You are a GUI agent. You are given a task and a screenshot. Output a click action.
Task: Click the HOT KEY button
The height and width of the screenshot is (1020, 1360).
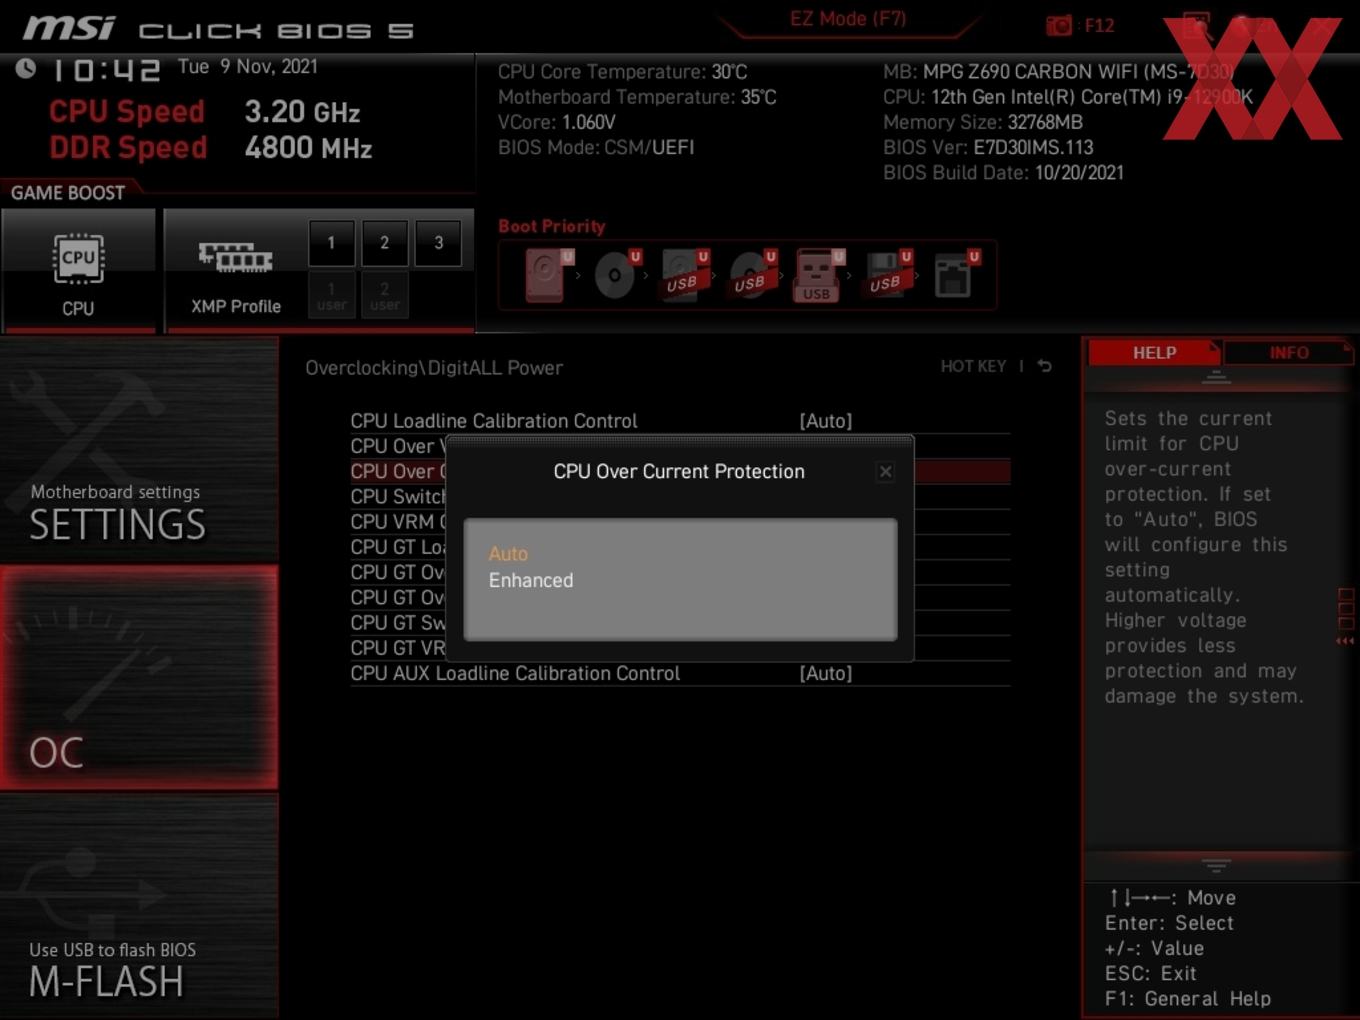tap(973, 366)
